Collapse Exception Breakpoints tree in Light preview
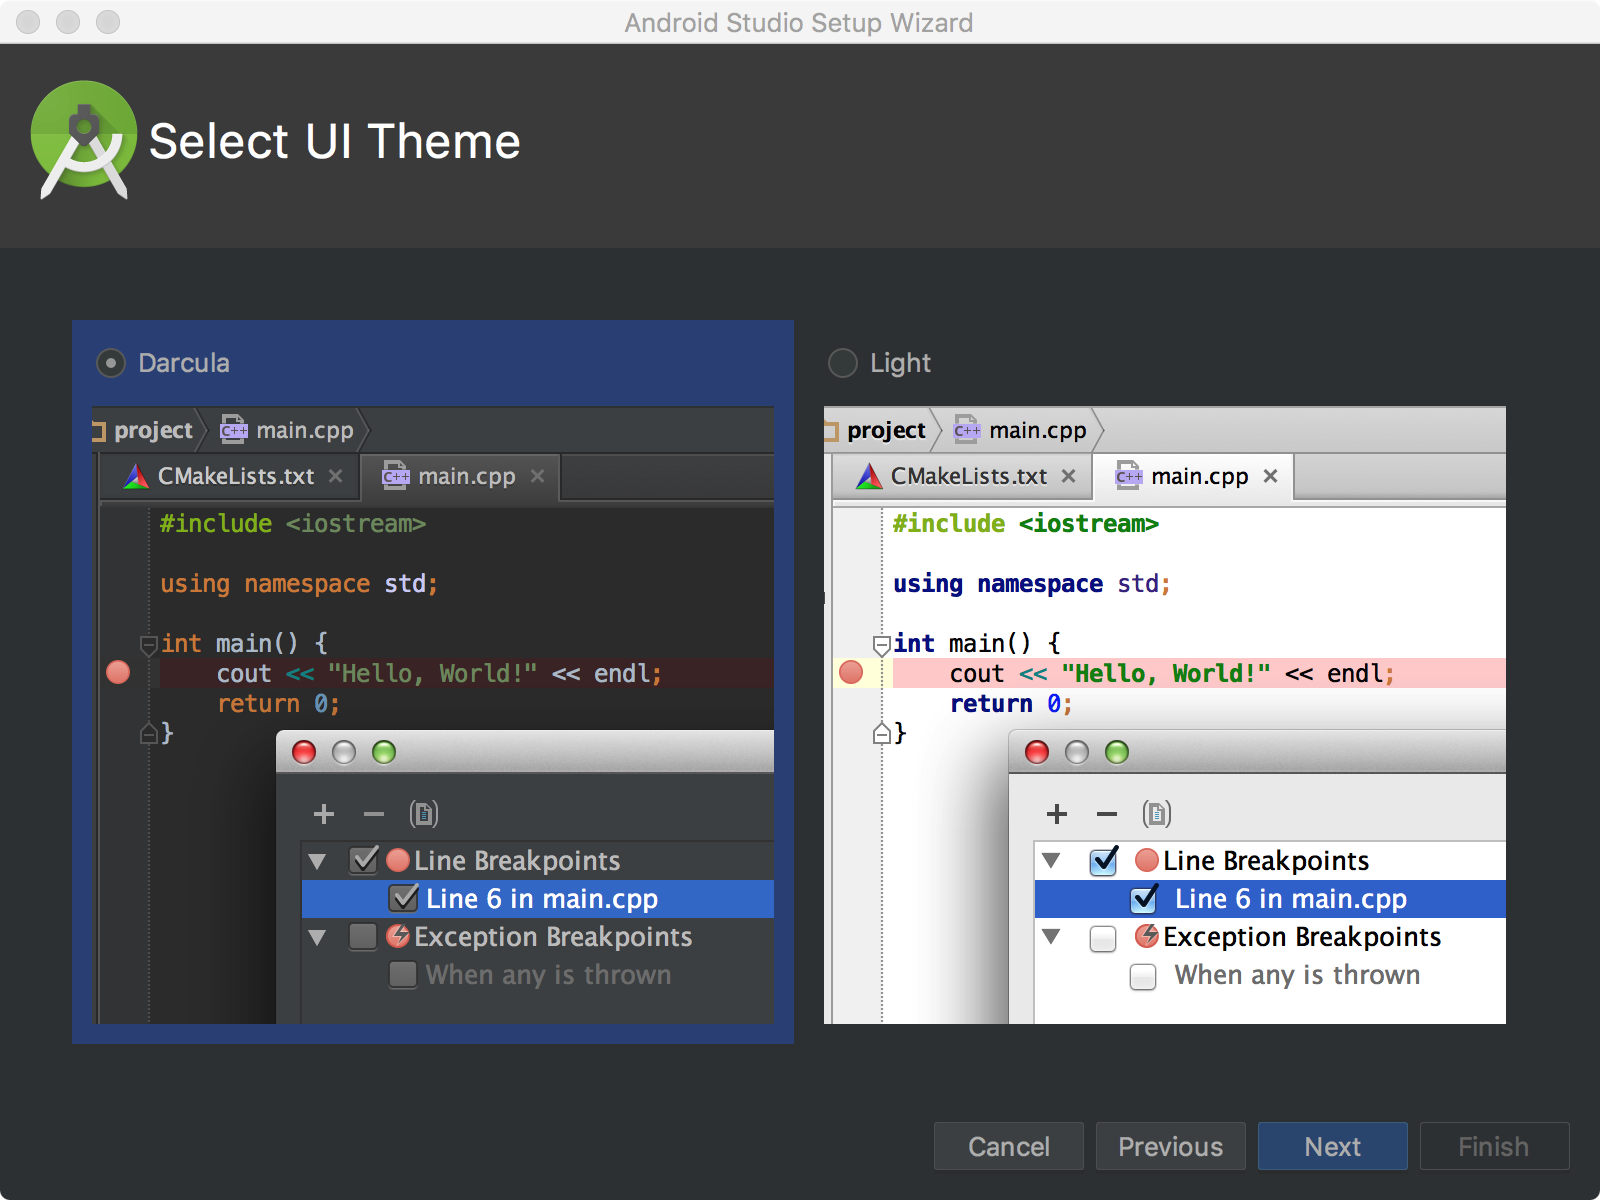 [x=1051, y=937]
